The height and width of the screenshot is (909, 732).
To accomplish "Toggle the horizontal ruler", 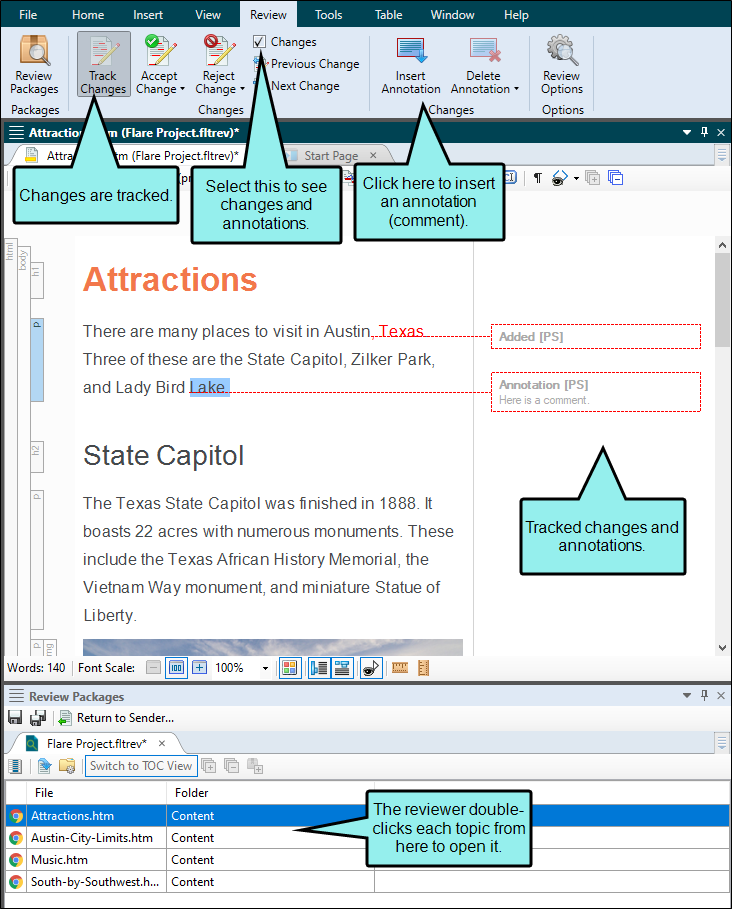I will click(400, 668).
